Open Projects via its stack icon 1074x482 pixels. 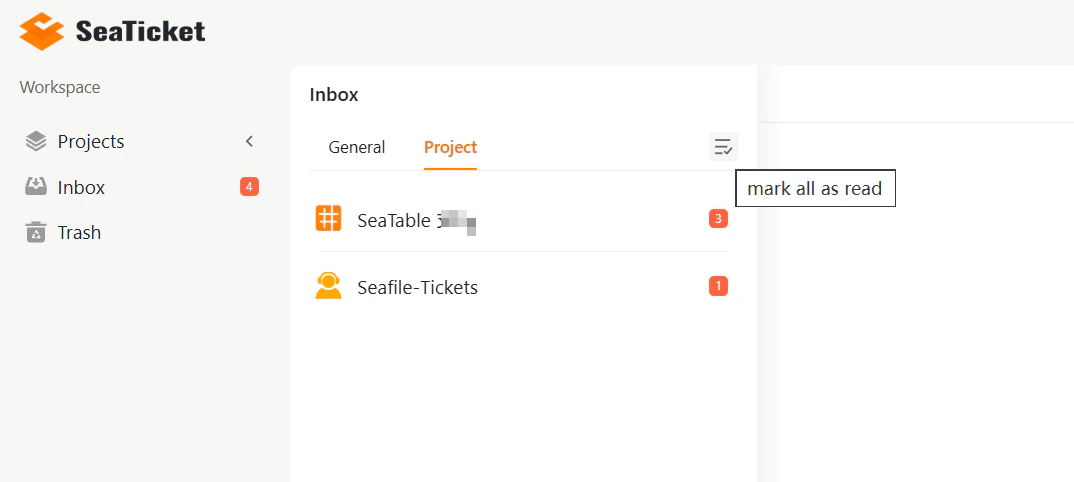pos(36,141)
